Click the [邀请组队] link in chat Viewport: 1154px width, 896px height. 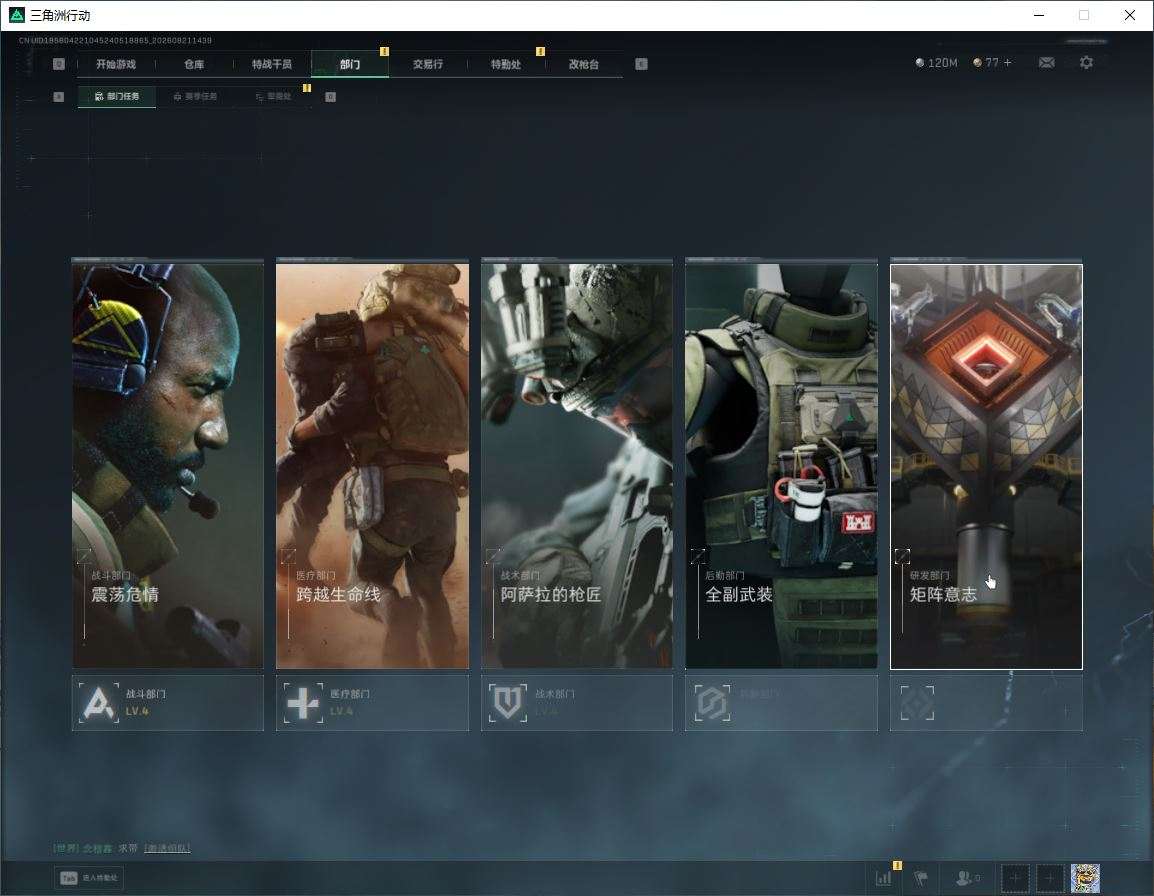(x=167, y=848)
